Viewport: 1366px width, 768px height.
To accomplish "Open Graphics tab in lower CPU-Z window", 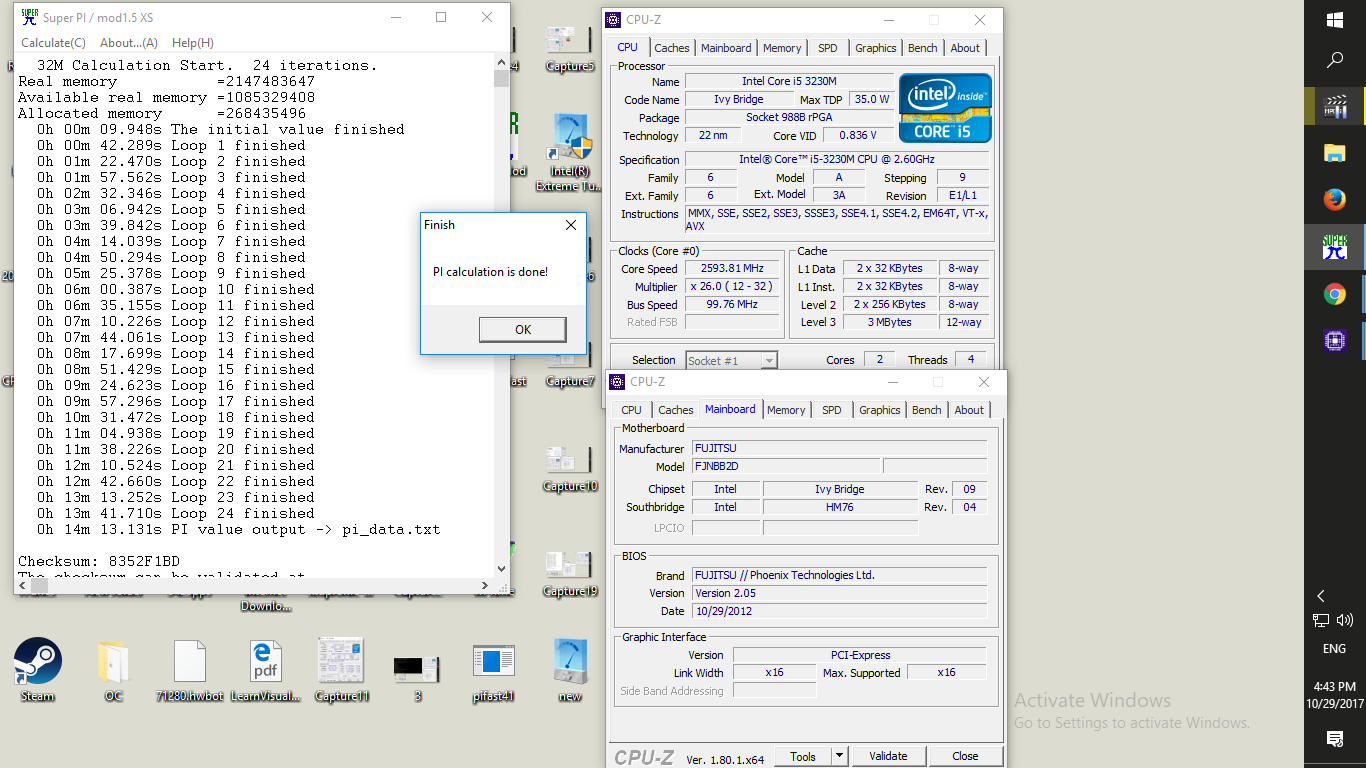I will click(880, 410).
